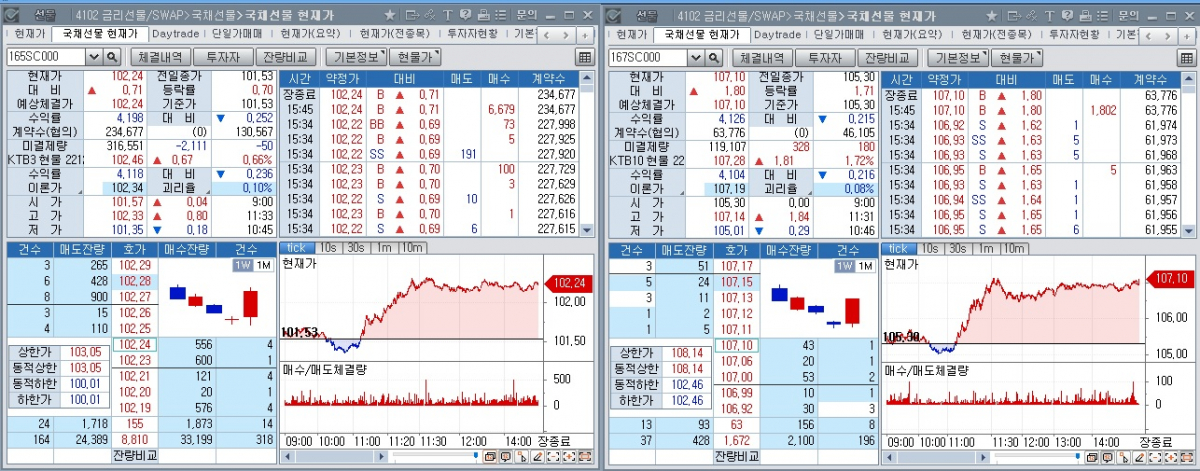Click 체결내역 button in left window
This screenshot has height=471, width=1200.
click(160, 58)
